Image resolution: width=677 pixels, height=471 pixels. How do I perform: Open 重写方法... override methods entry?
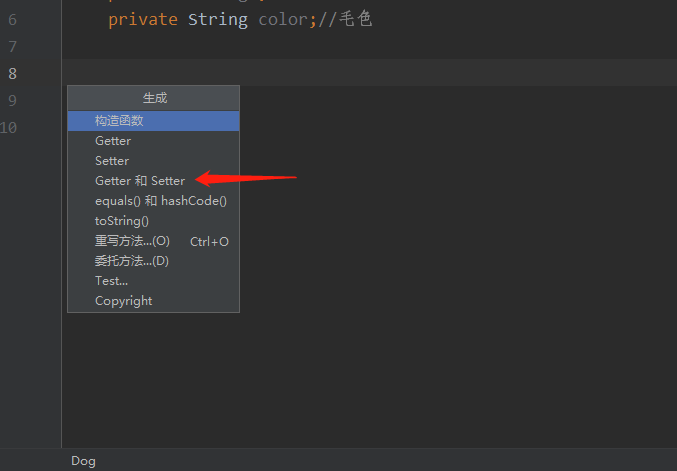click(132, 241)
